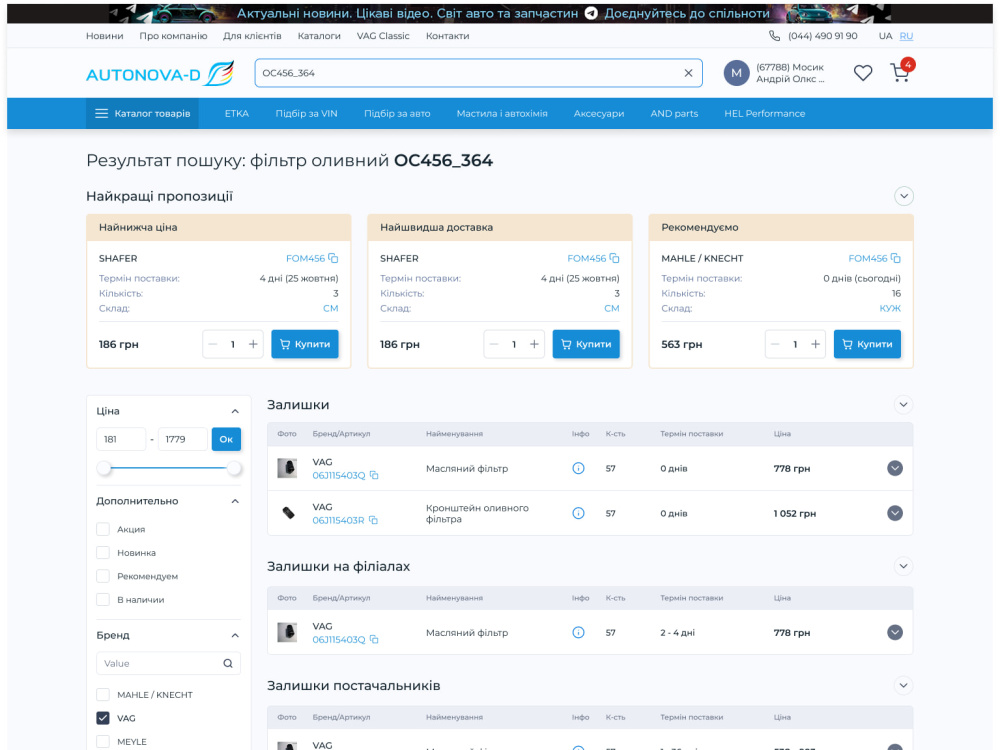Collapse the Залишки section
The height and width of the screenshot is (750, 1000).
[903, 405]
